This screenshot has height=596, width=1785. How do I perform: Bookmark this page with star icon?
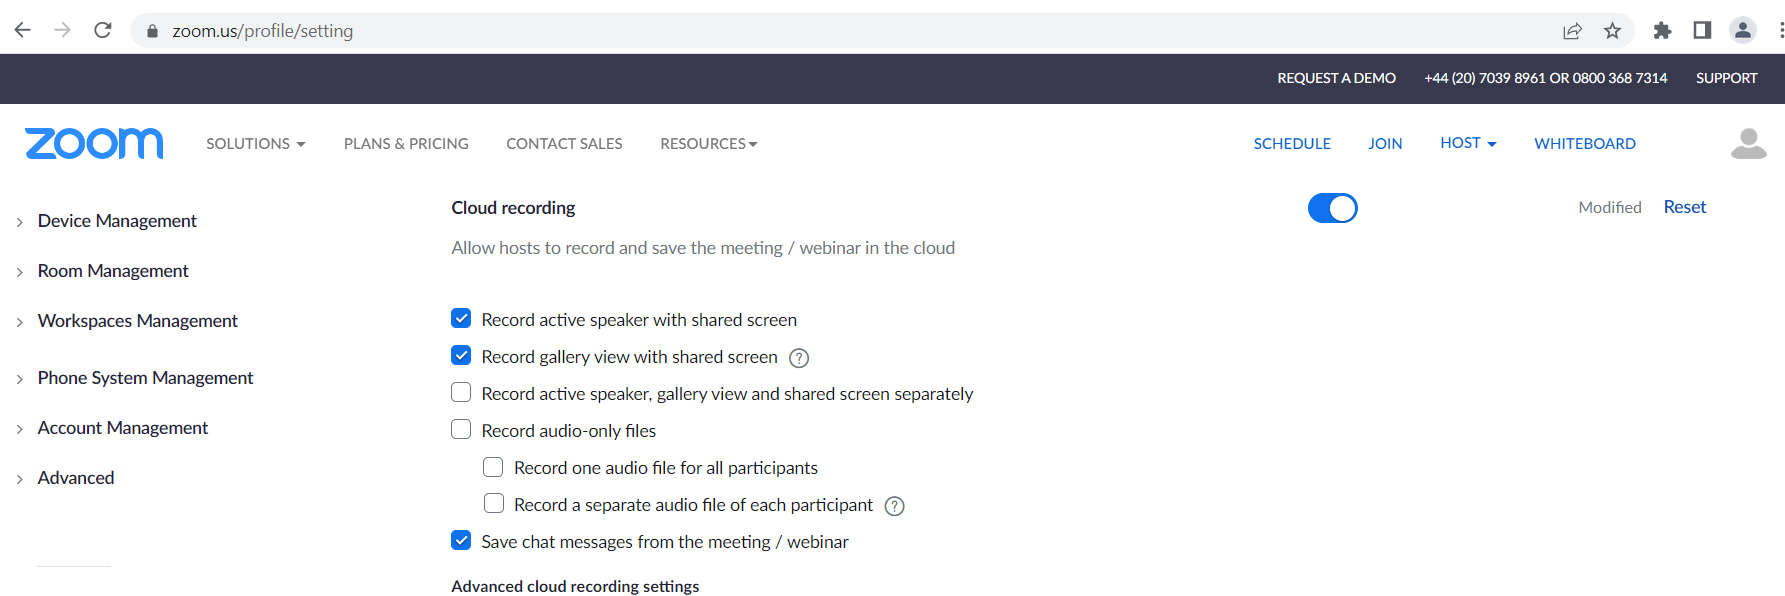point(1612,31)
